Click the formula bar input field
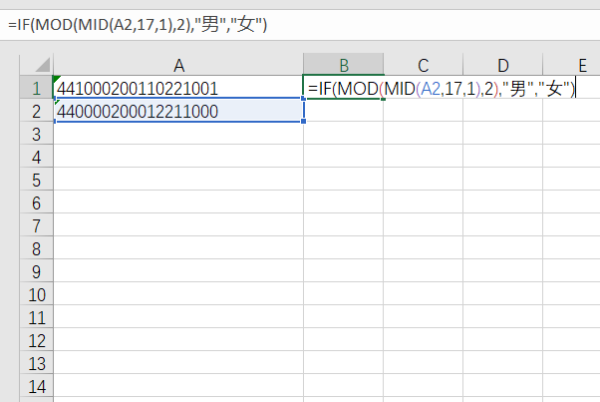The image size is (600, 402). coord(300,25)
